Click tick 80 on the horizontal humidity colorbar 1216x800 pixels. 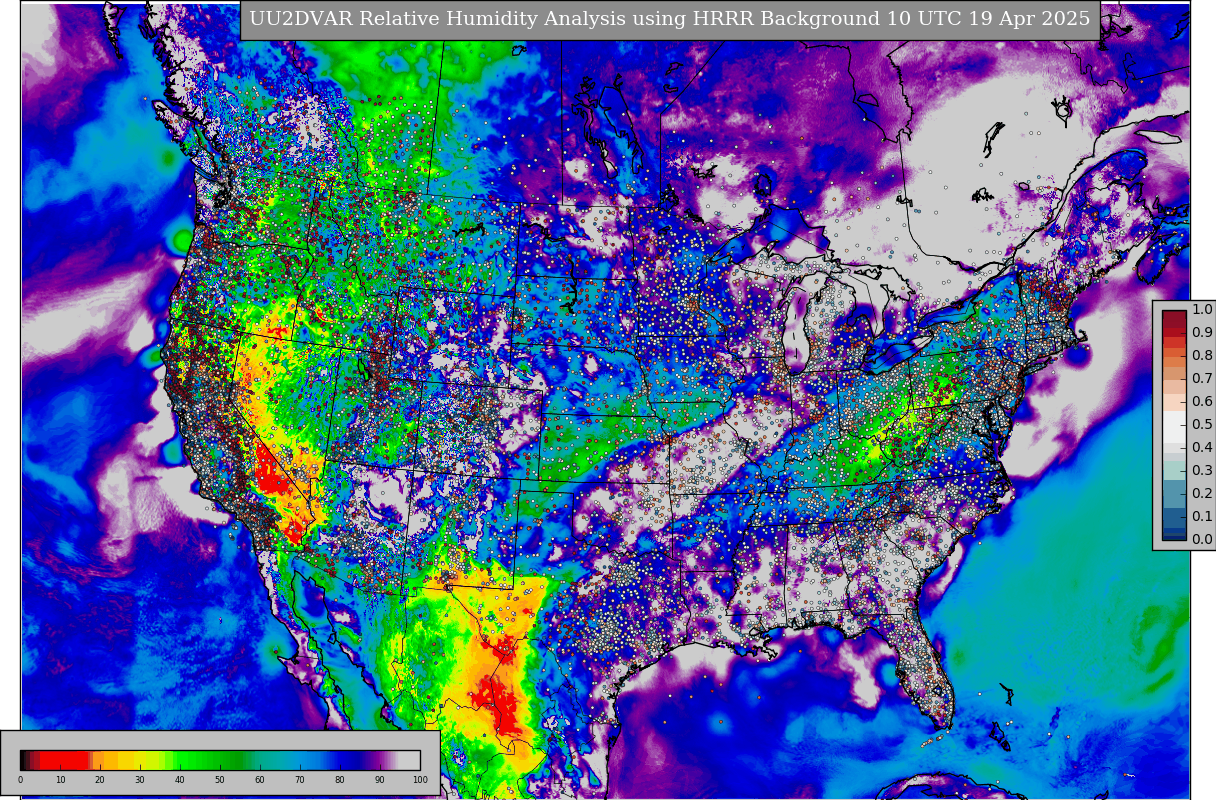[x=340, y=779]
